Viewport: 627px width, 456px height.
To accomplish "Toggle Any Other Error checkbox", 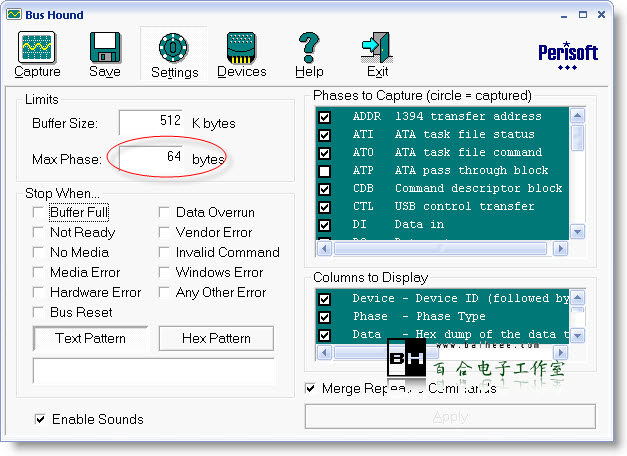I will pos(164,292).
